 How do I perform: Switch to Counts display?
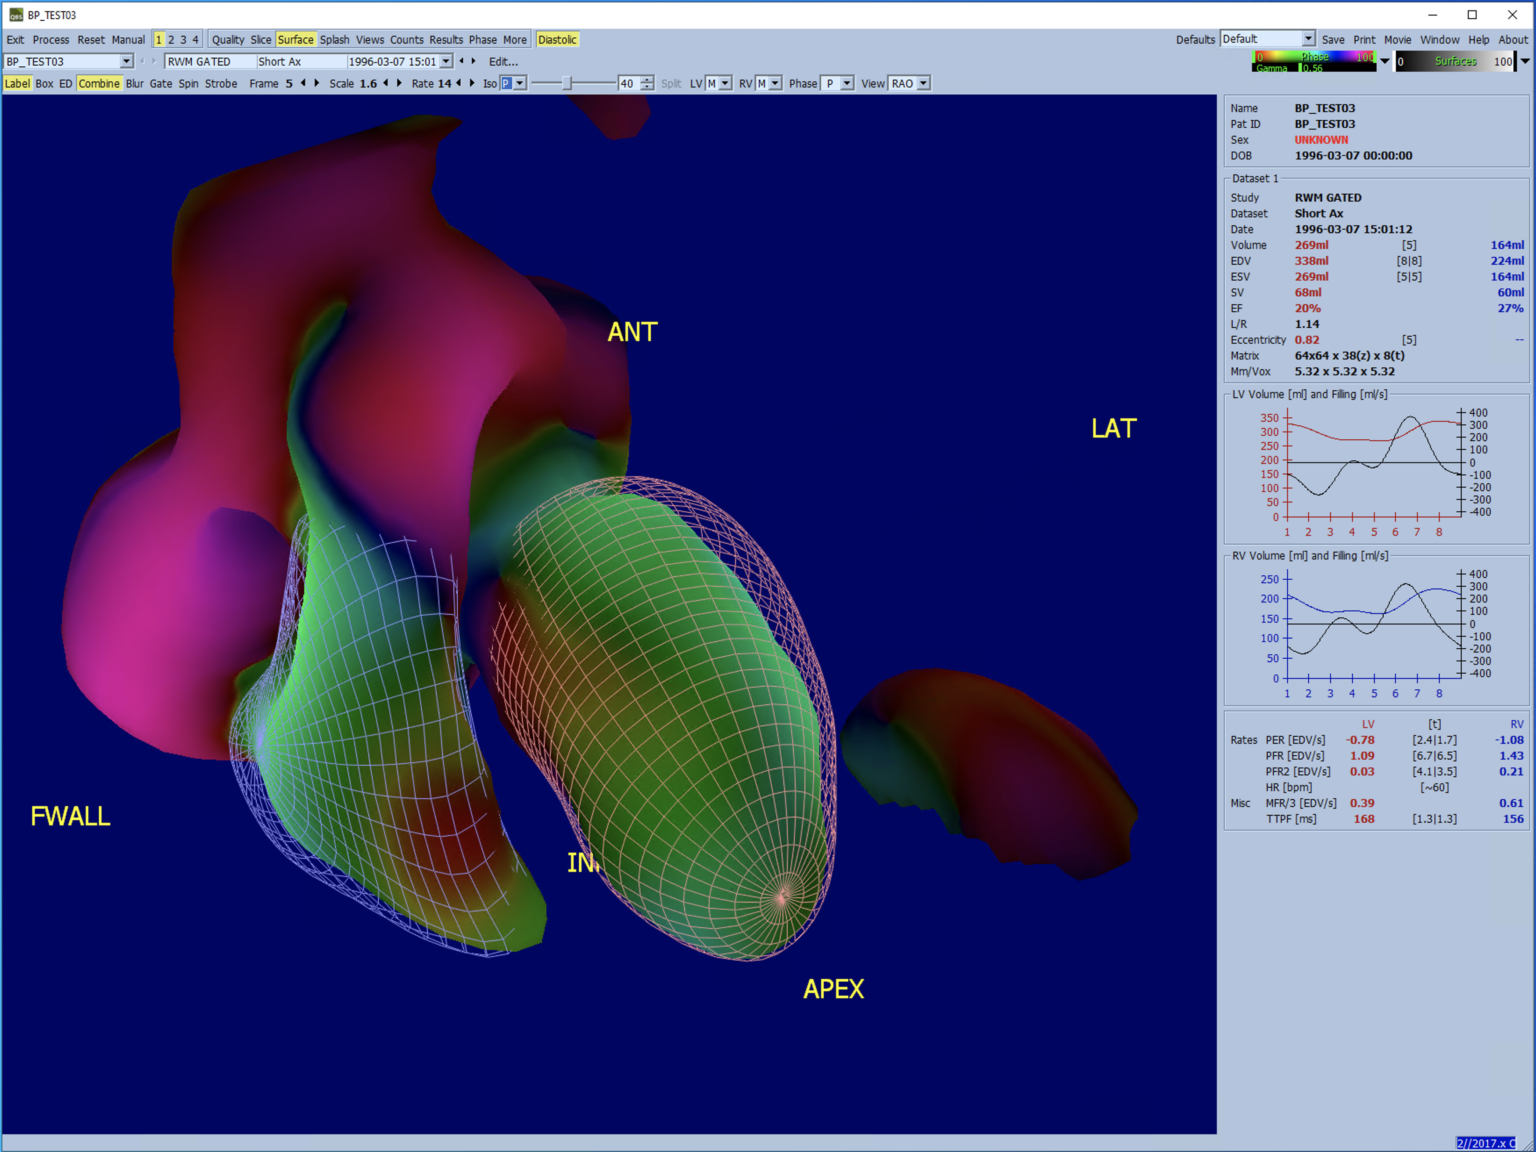point(407,40)
